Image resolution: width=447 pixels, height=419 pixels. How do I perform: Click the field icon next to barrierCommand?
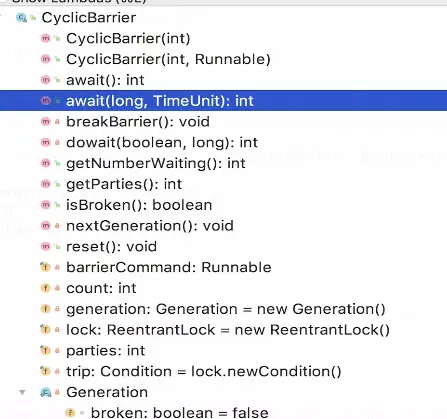point(45,267)
